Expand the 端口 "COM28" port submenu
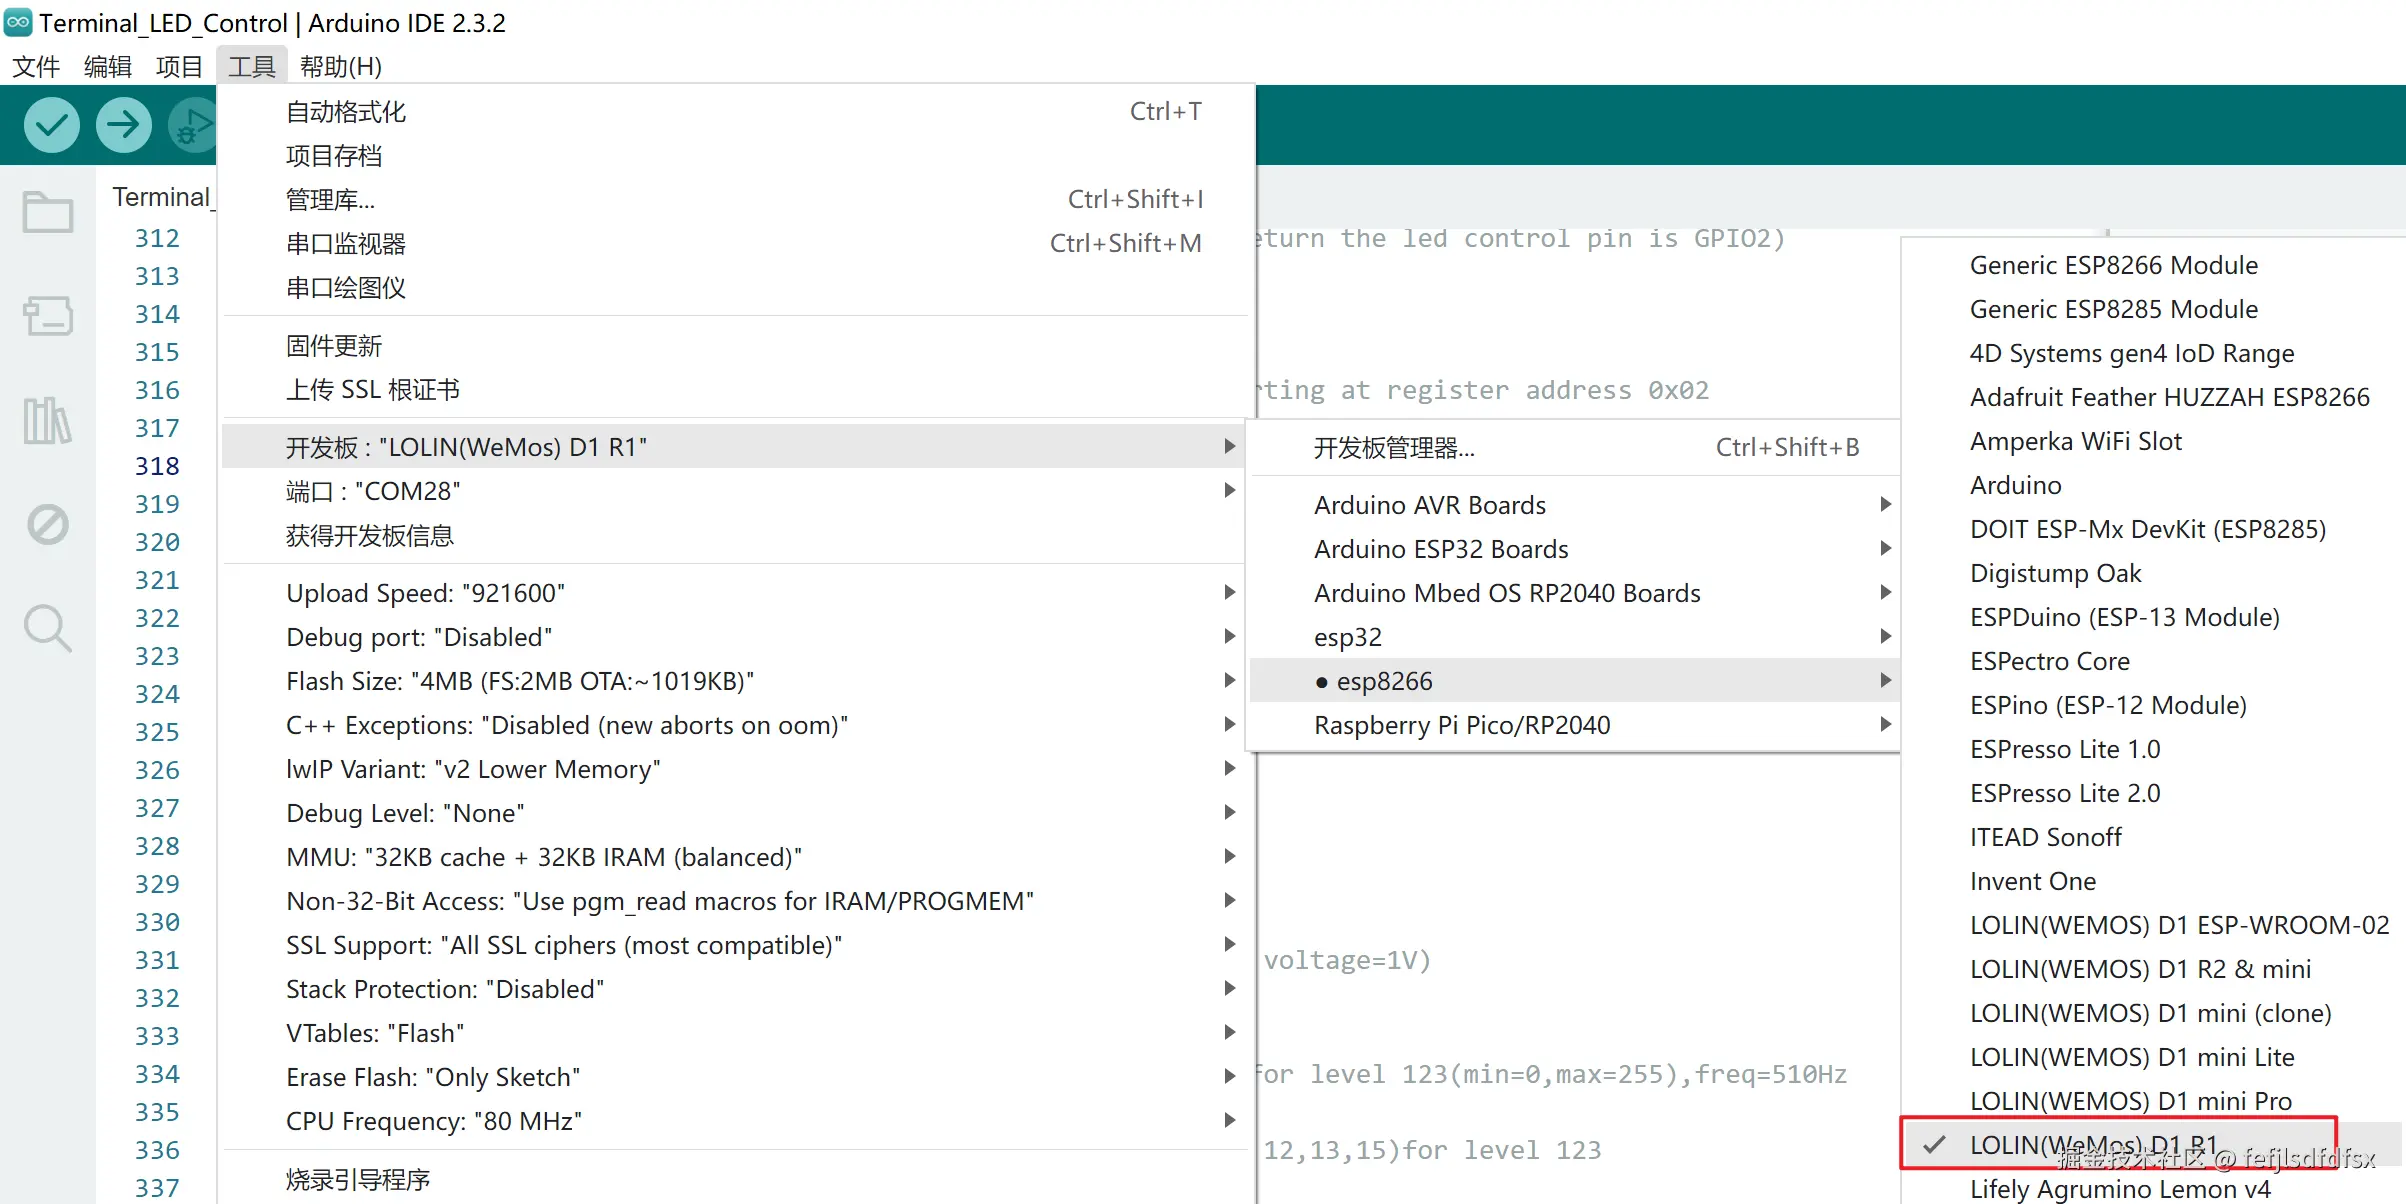The height and width of the screenshot is (1204, 2406). click(373, 491)
